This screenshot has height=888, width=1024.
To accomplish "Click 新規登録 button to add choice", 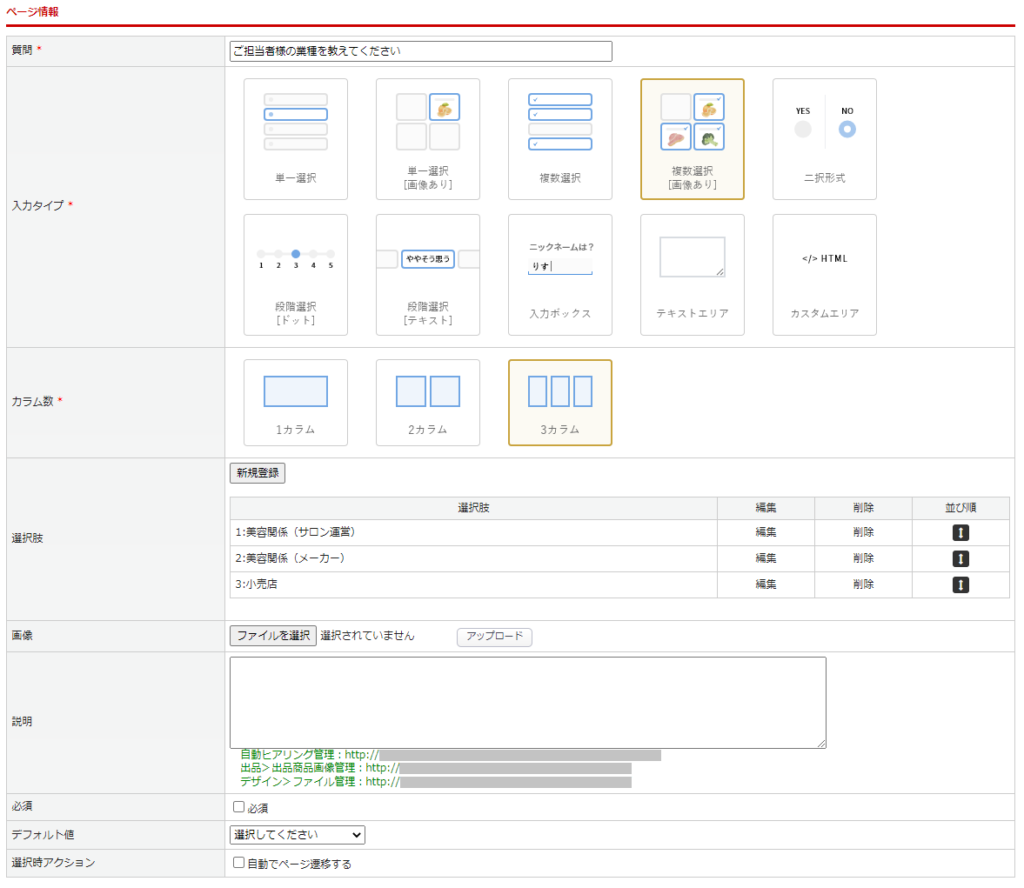I will coord(257,473).
